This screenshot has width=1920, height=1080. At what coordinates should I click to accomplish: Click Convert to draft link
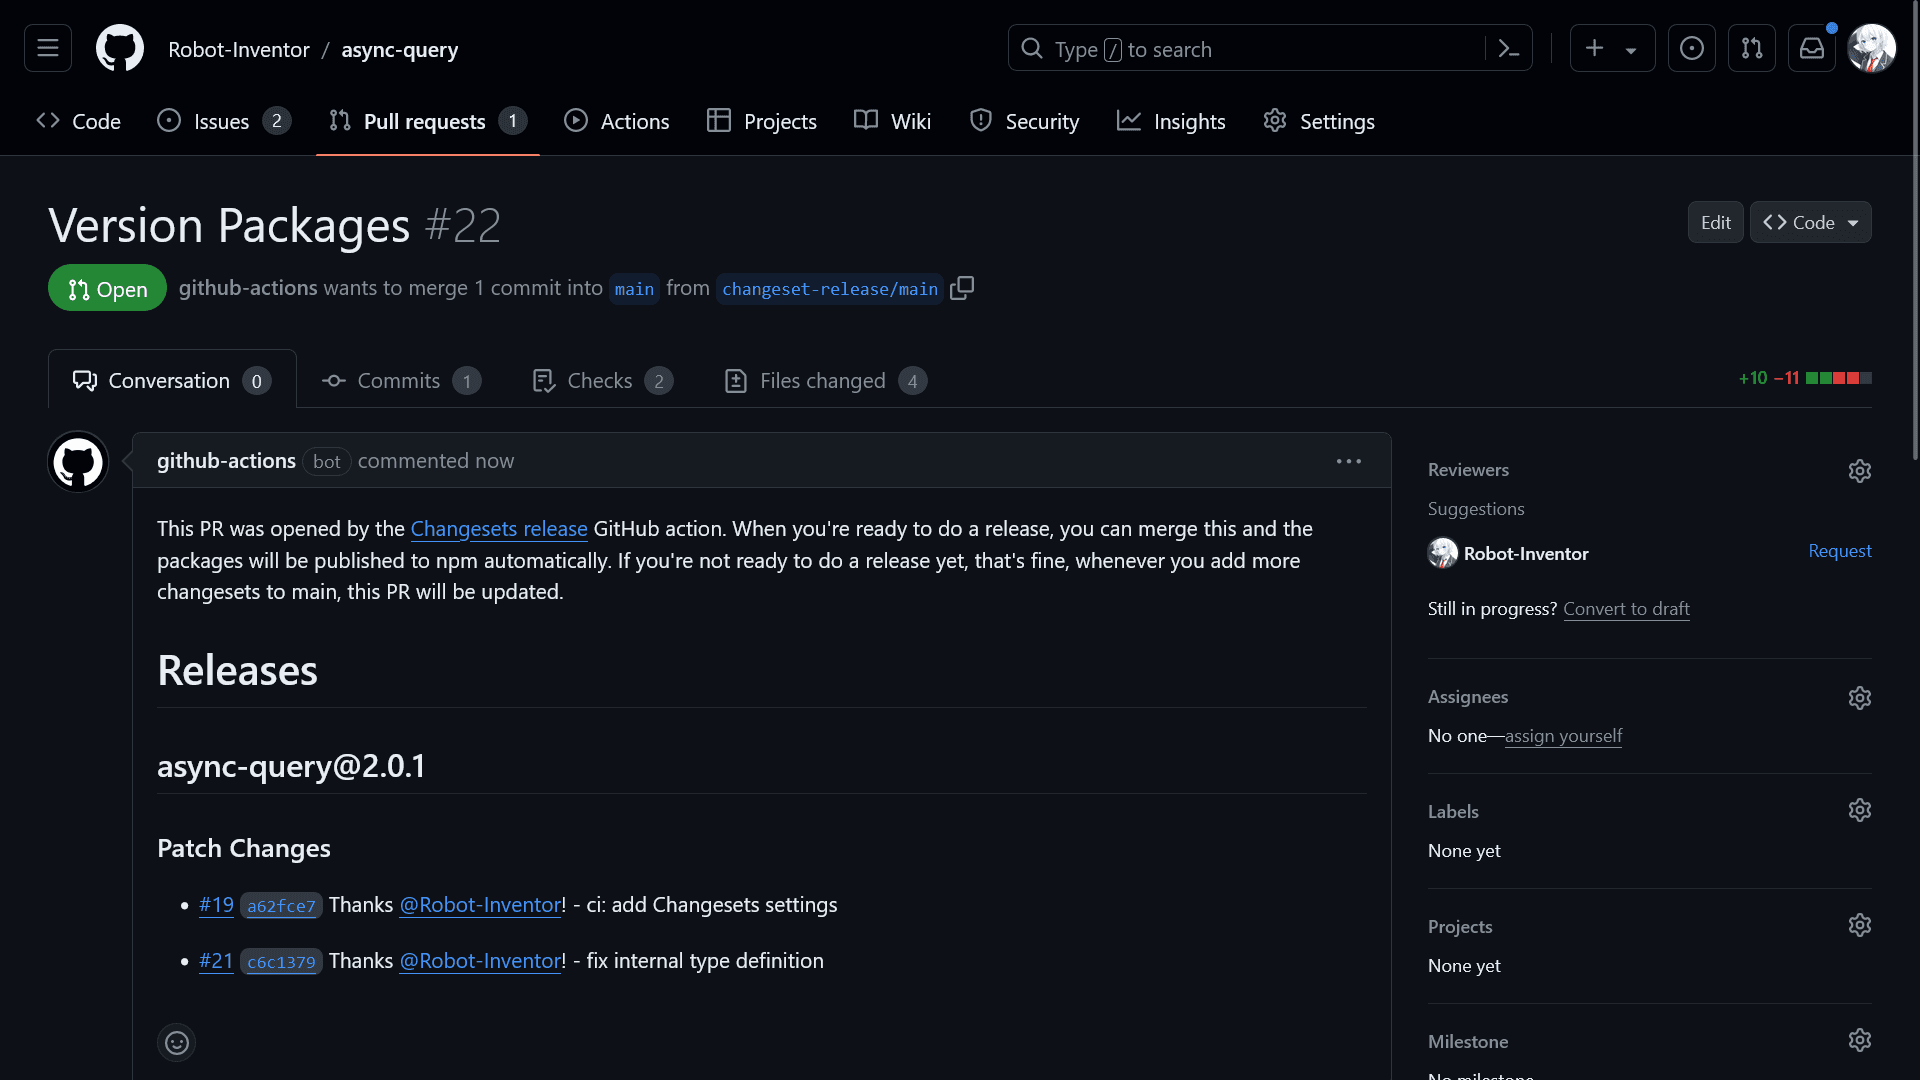(1626, 609)
